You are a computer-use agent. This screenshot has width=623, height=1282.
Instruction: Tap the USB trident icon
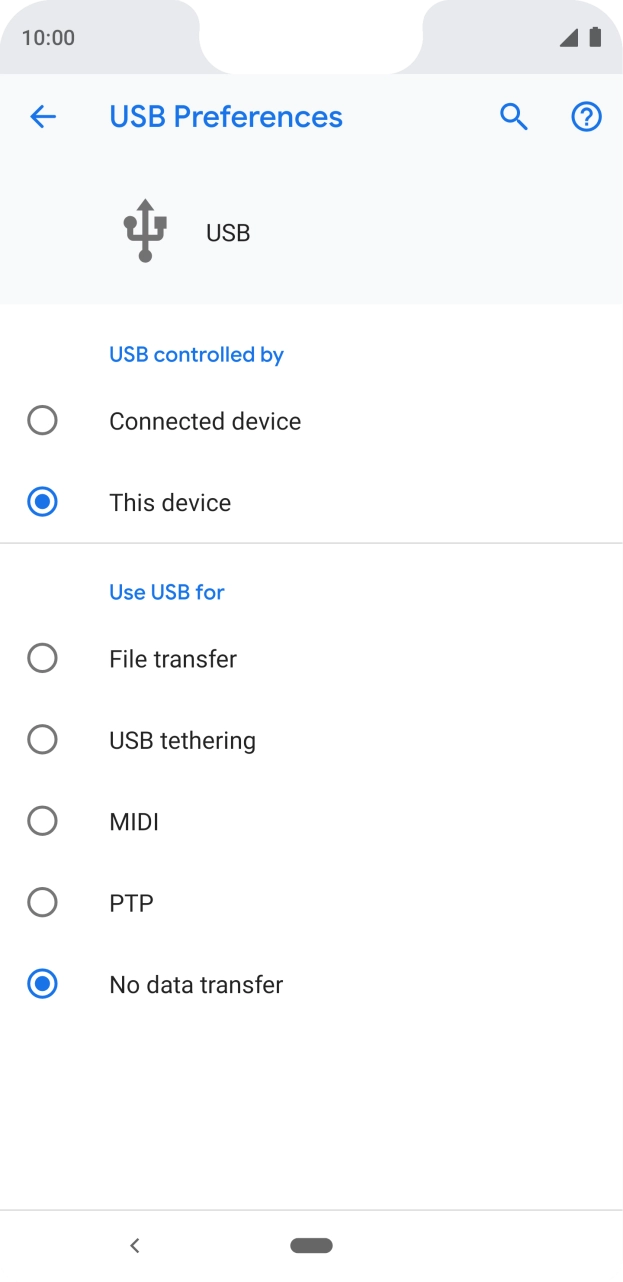145,231
